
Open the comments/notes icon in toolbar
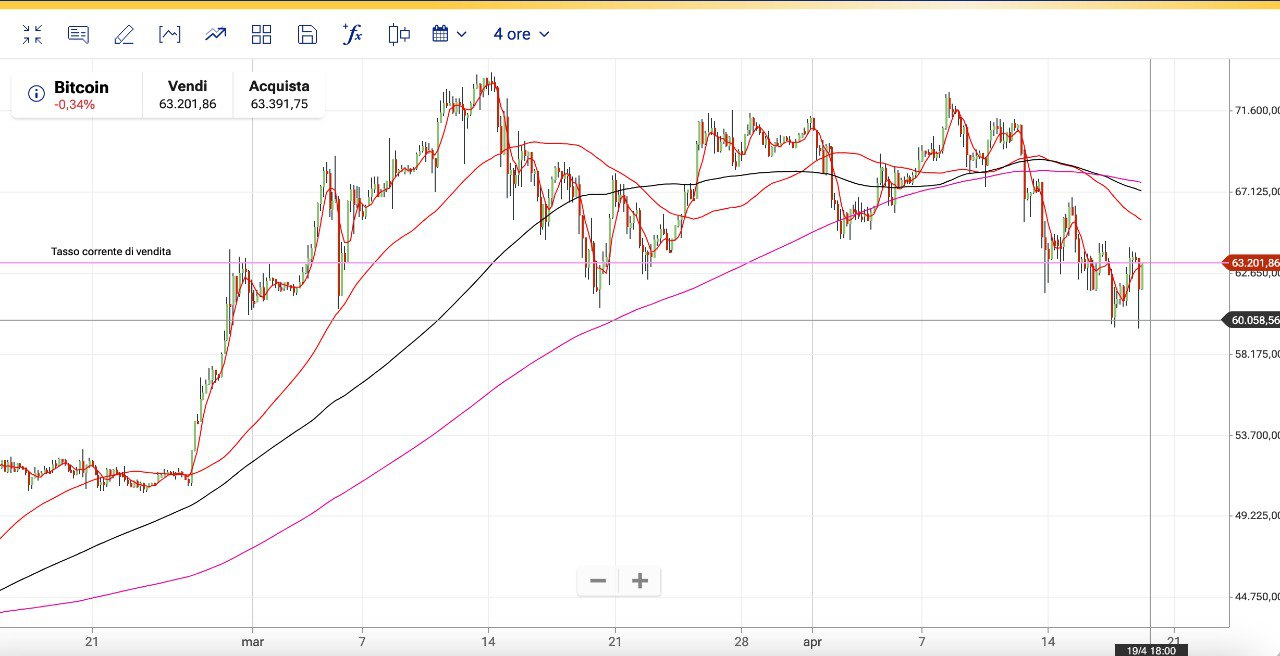tap(78, 35)
